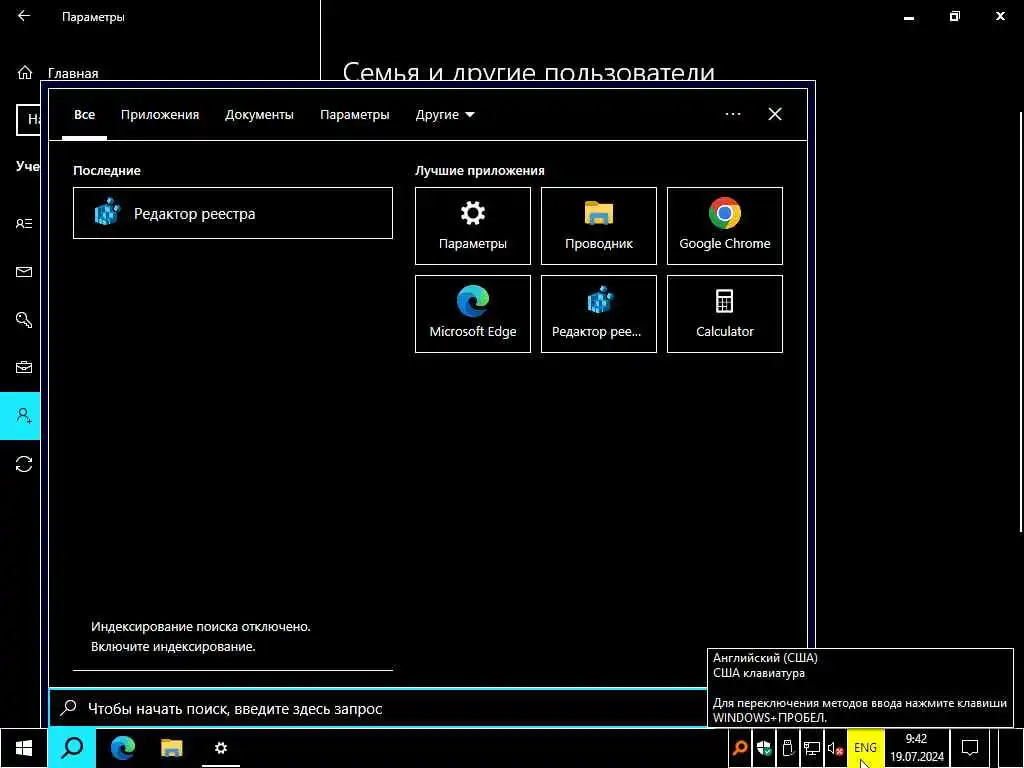1024x768 pixels.
Task: Open the notification center icon
Action: click(x=970, y=748)
